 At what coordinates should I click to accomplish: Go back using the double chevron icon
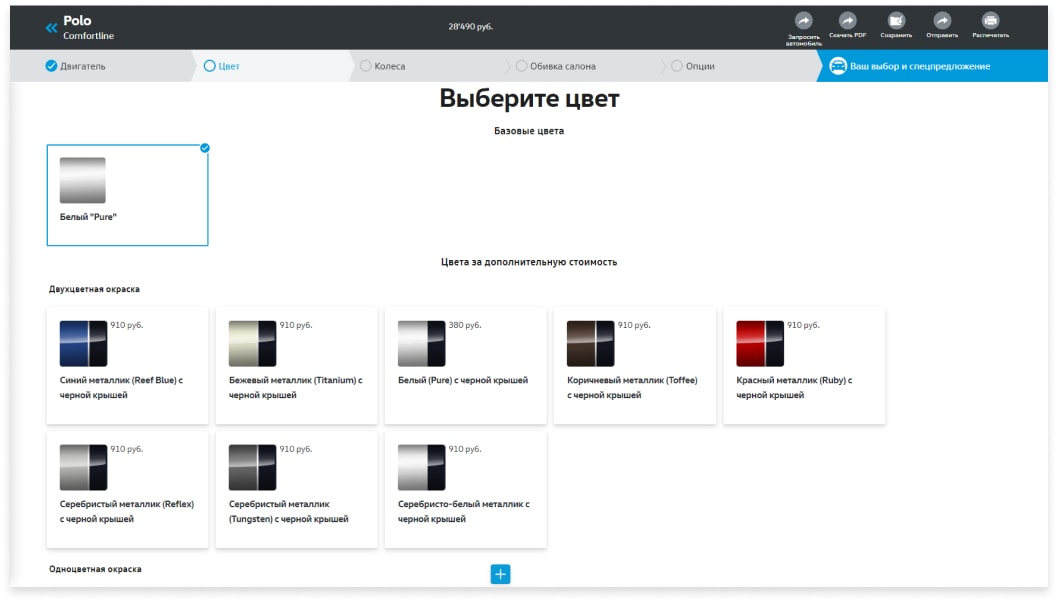coord(51,28)
